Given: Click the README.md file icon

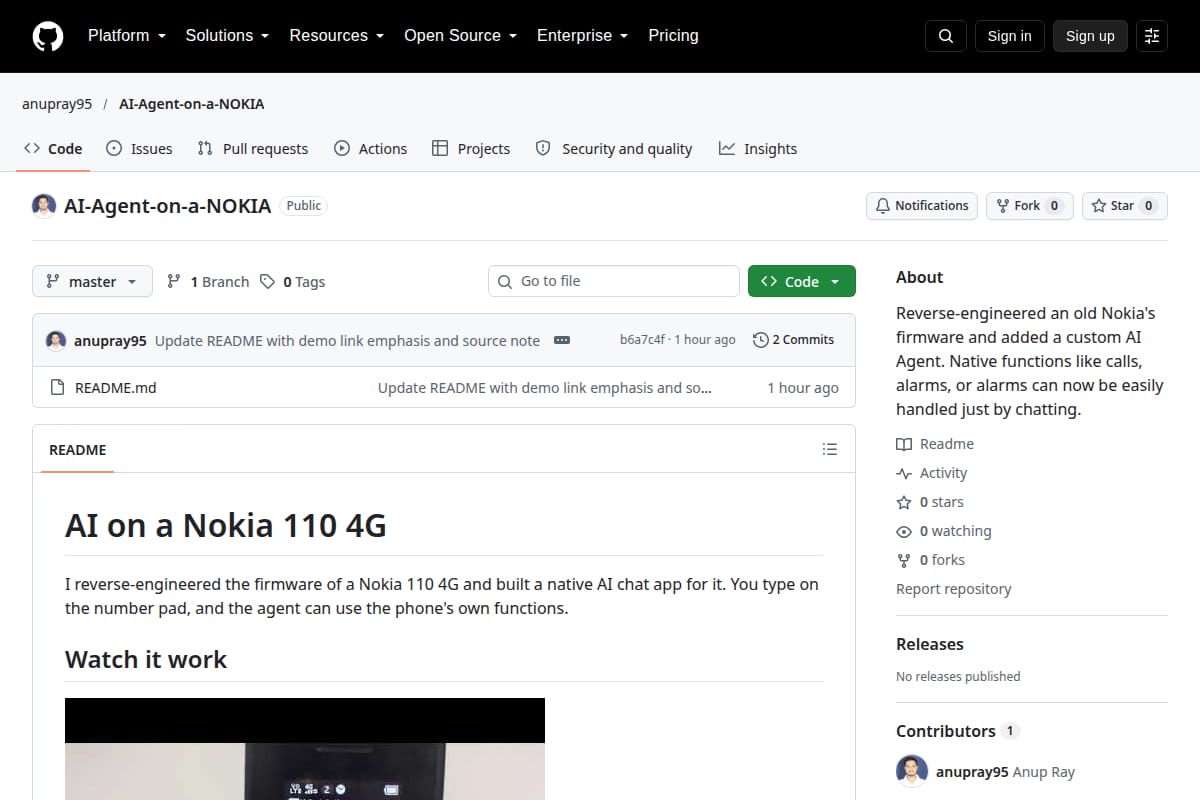Looking at the screenshot, I should pyautogui.click(x=57, y=388).
